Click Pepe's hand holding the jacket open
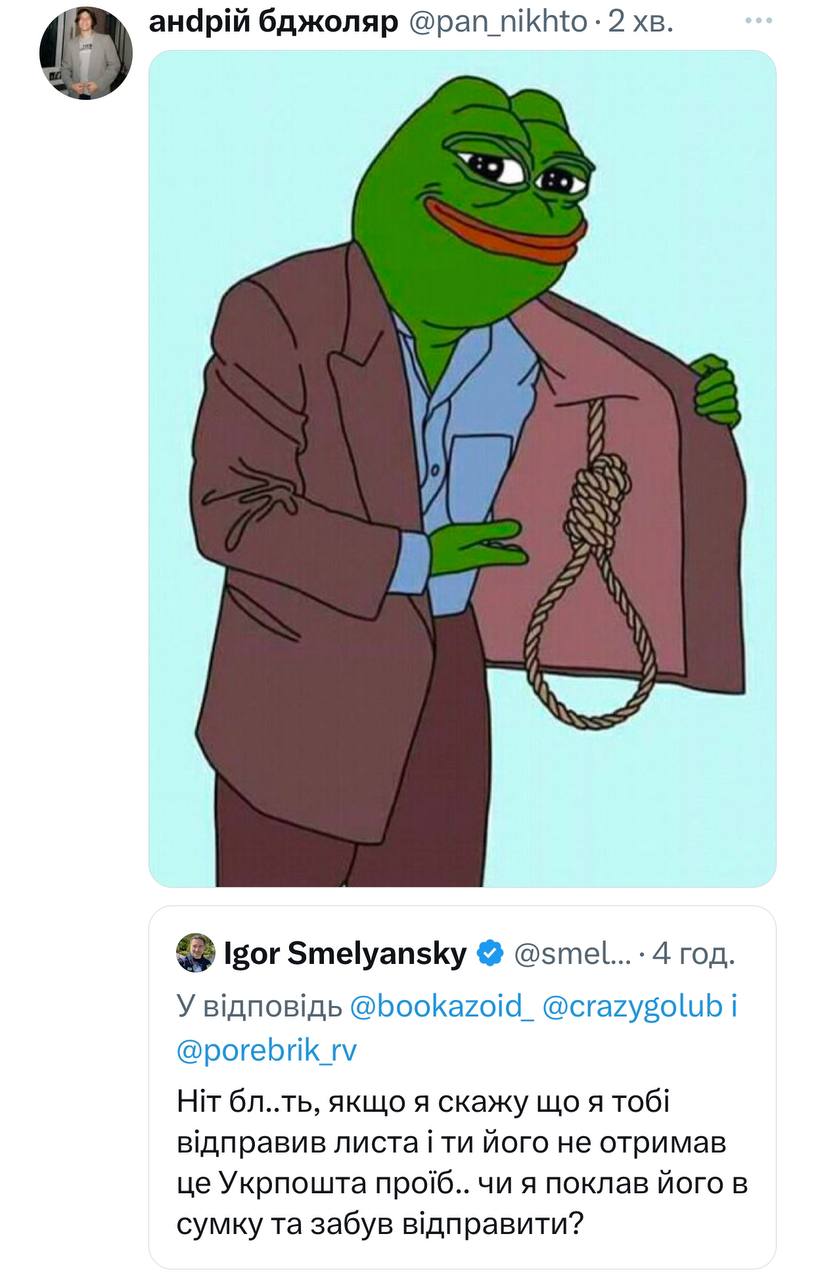This screenshot has width=816, height=1280. (715, 390)
